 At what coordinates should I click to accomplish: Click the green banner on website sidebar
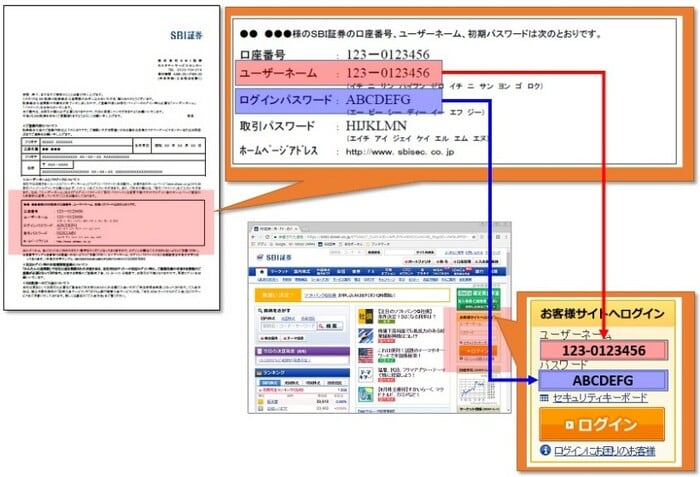pyautogui.click(x=478, y=298)
